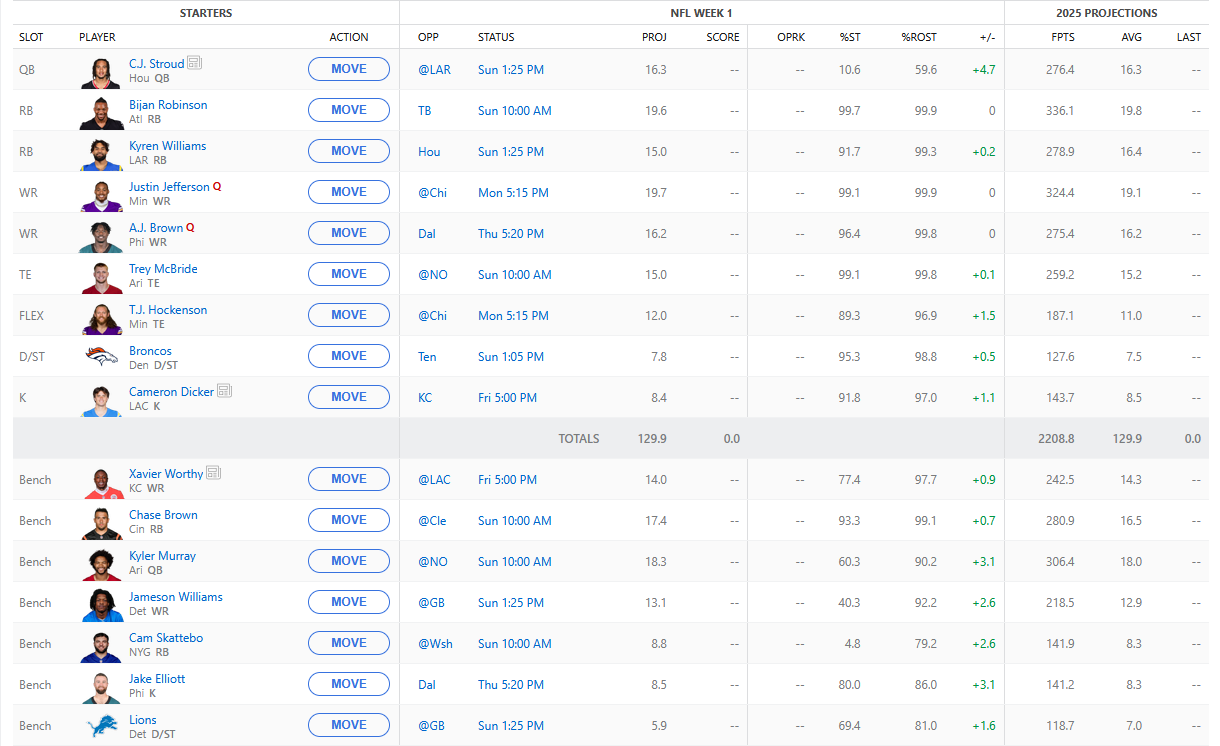Viewport: 1220px width, 746px height.
Task: Click MOVE button for A.J. Brown
Action: pyautogui.click(x=349, y=233)
